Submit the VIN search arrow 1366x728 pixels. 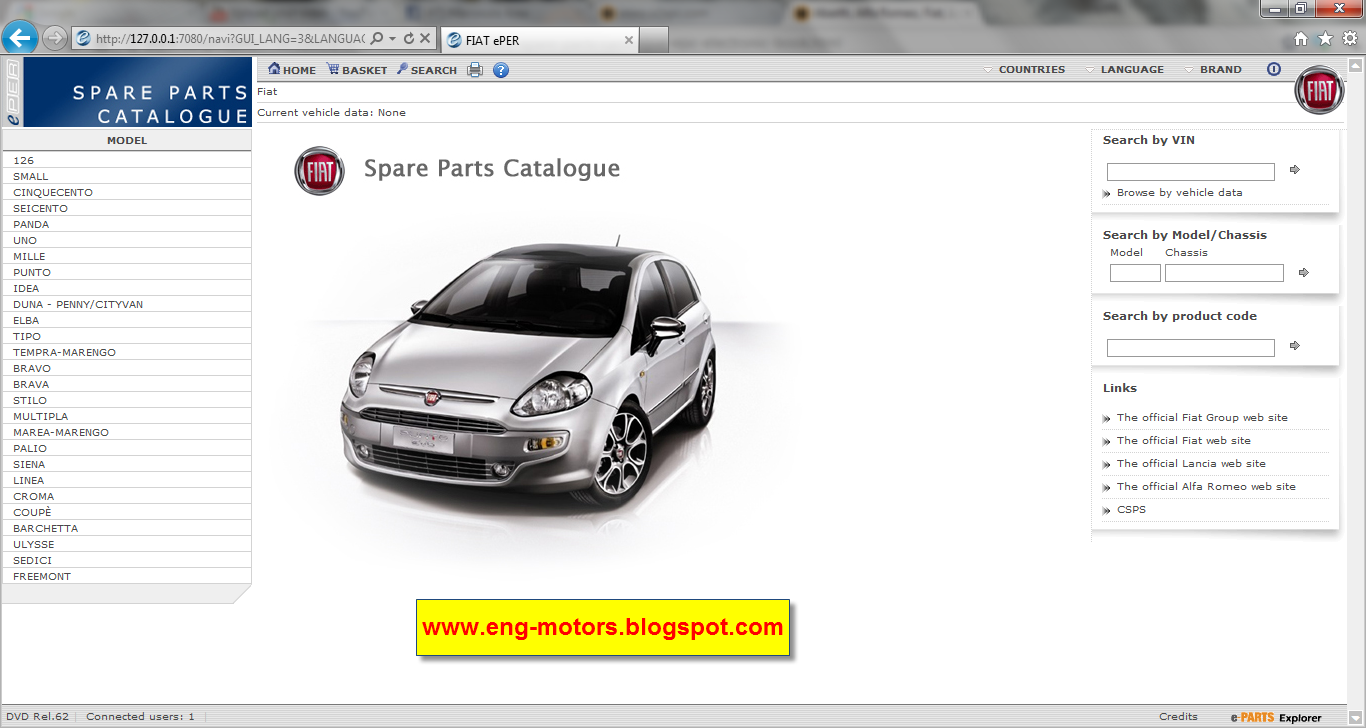(x=1295, y=170)
